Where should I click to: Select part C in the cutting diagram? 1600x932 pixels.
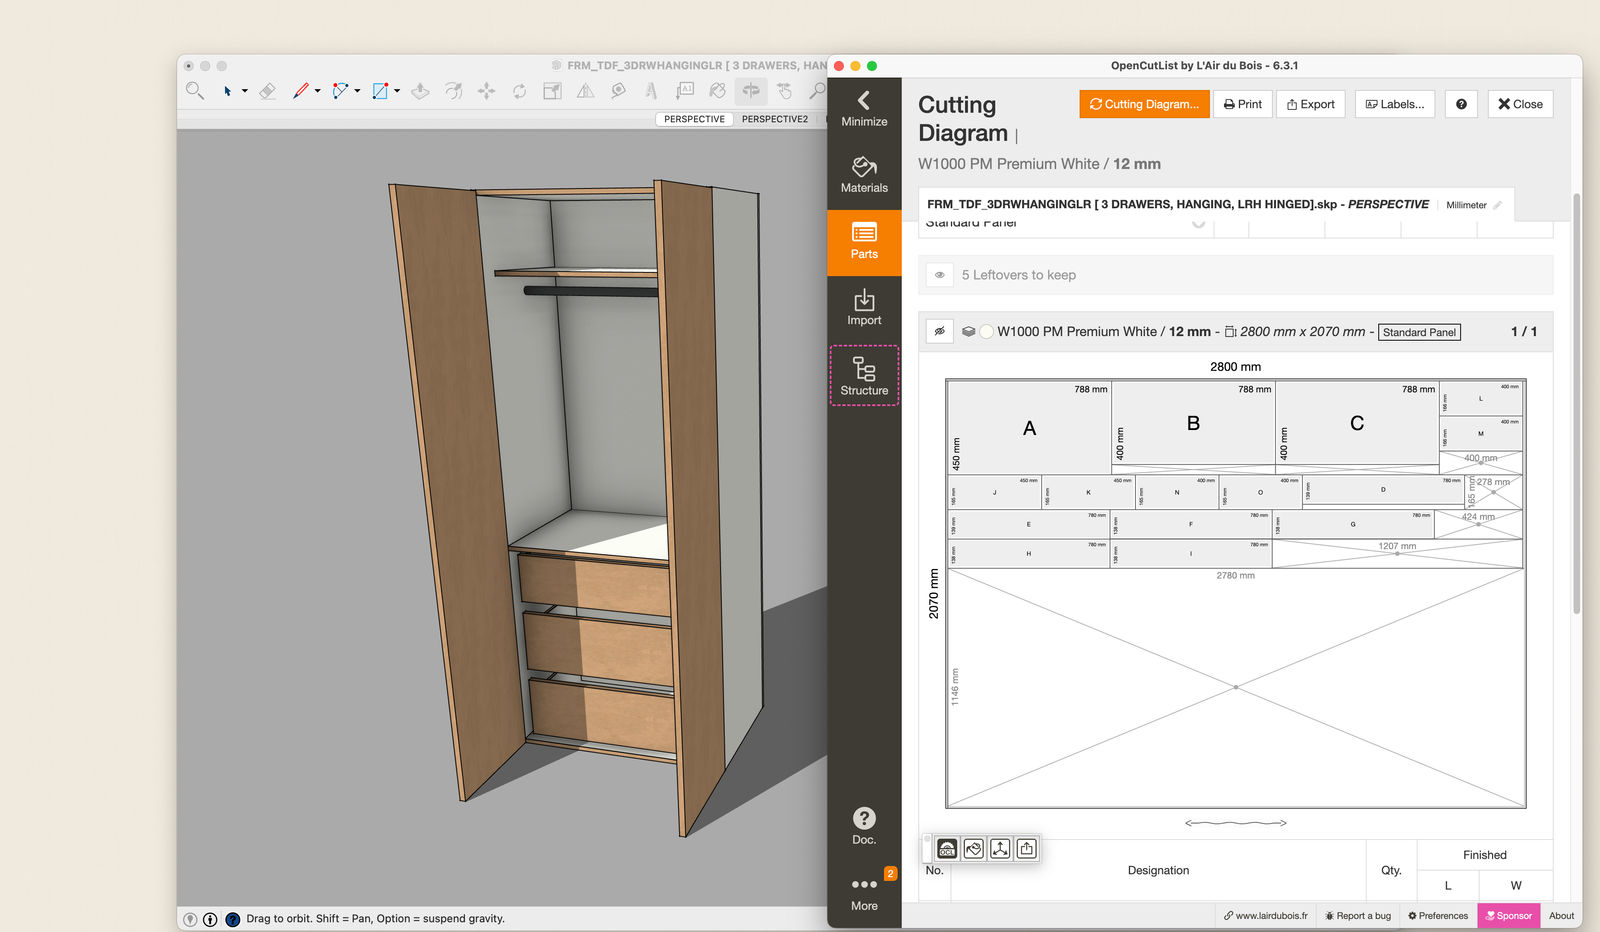click(1357, 423)
